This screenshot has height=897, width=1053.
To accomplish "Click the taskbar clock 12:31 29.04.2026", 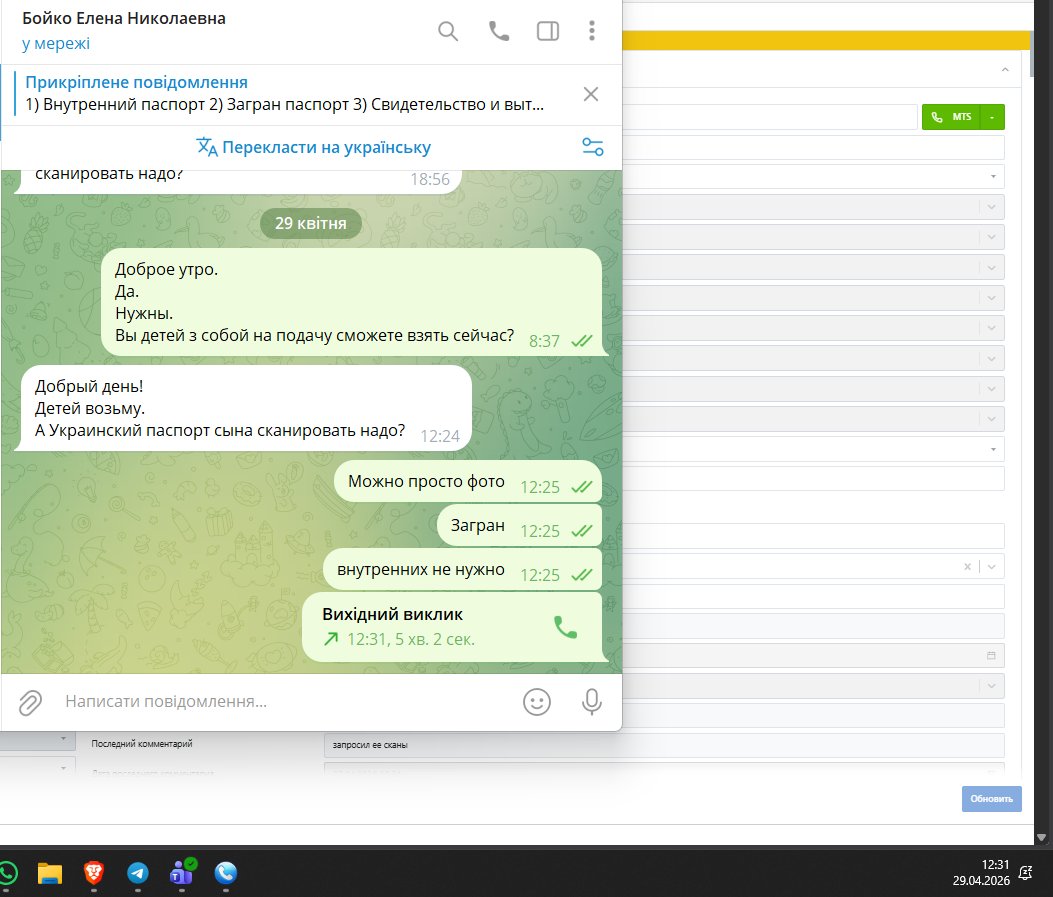I will pos(981,873).
